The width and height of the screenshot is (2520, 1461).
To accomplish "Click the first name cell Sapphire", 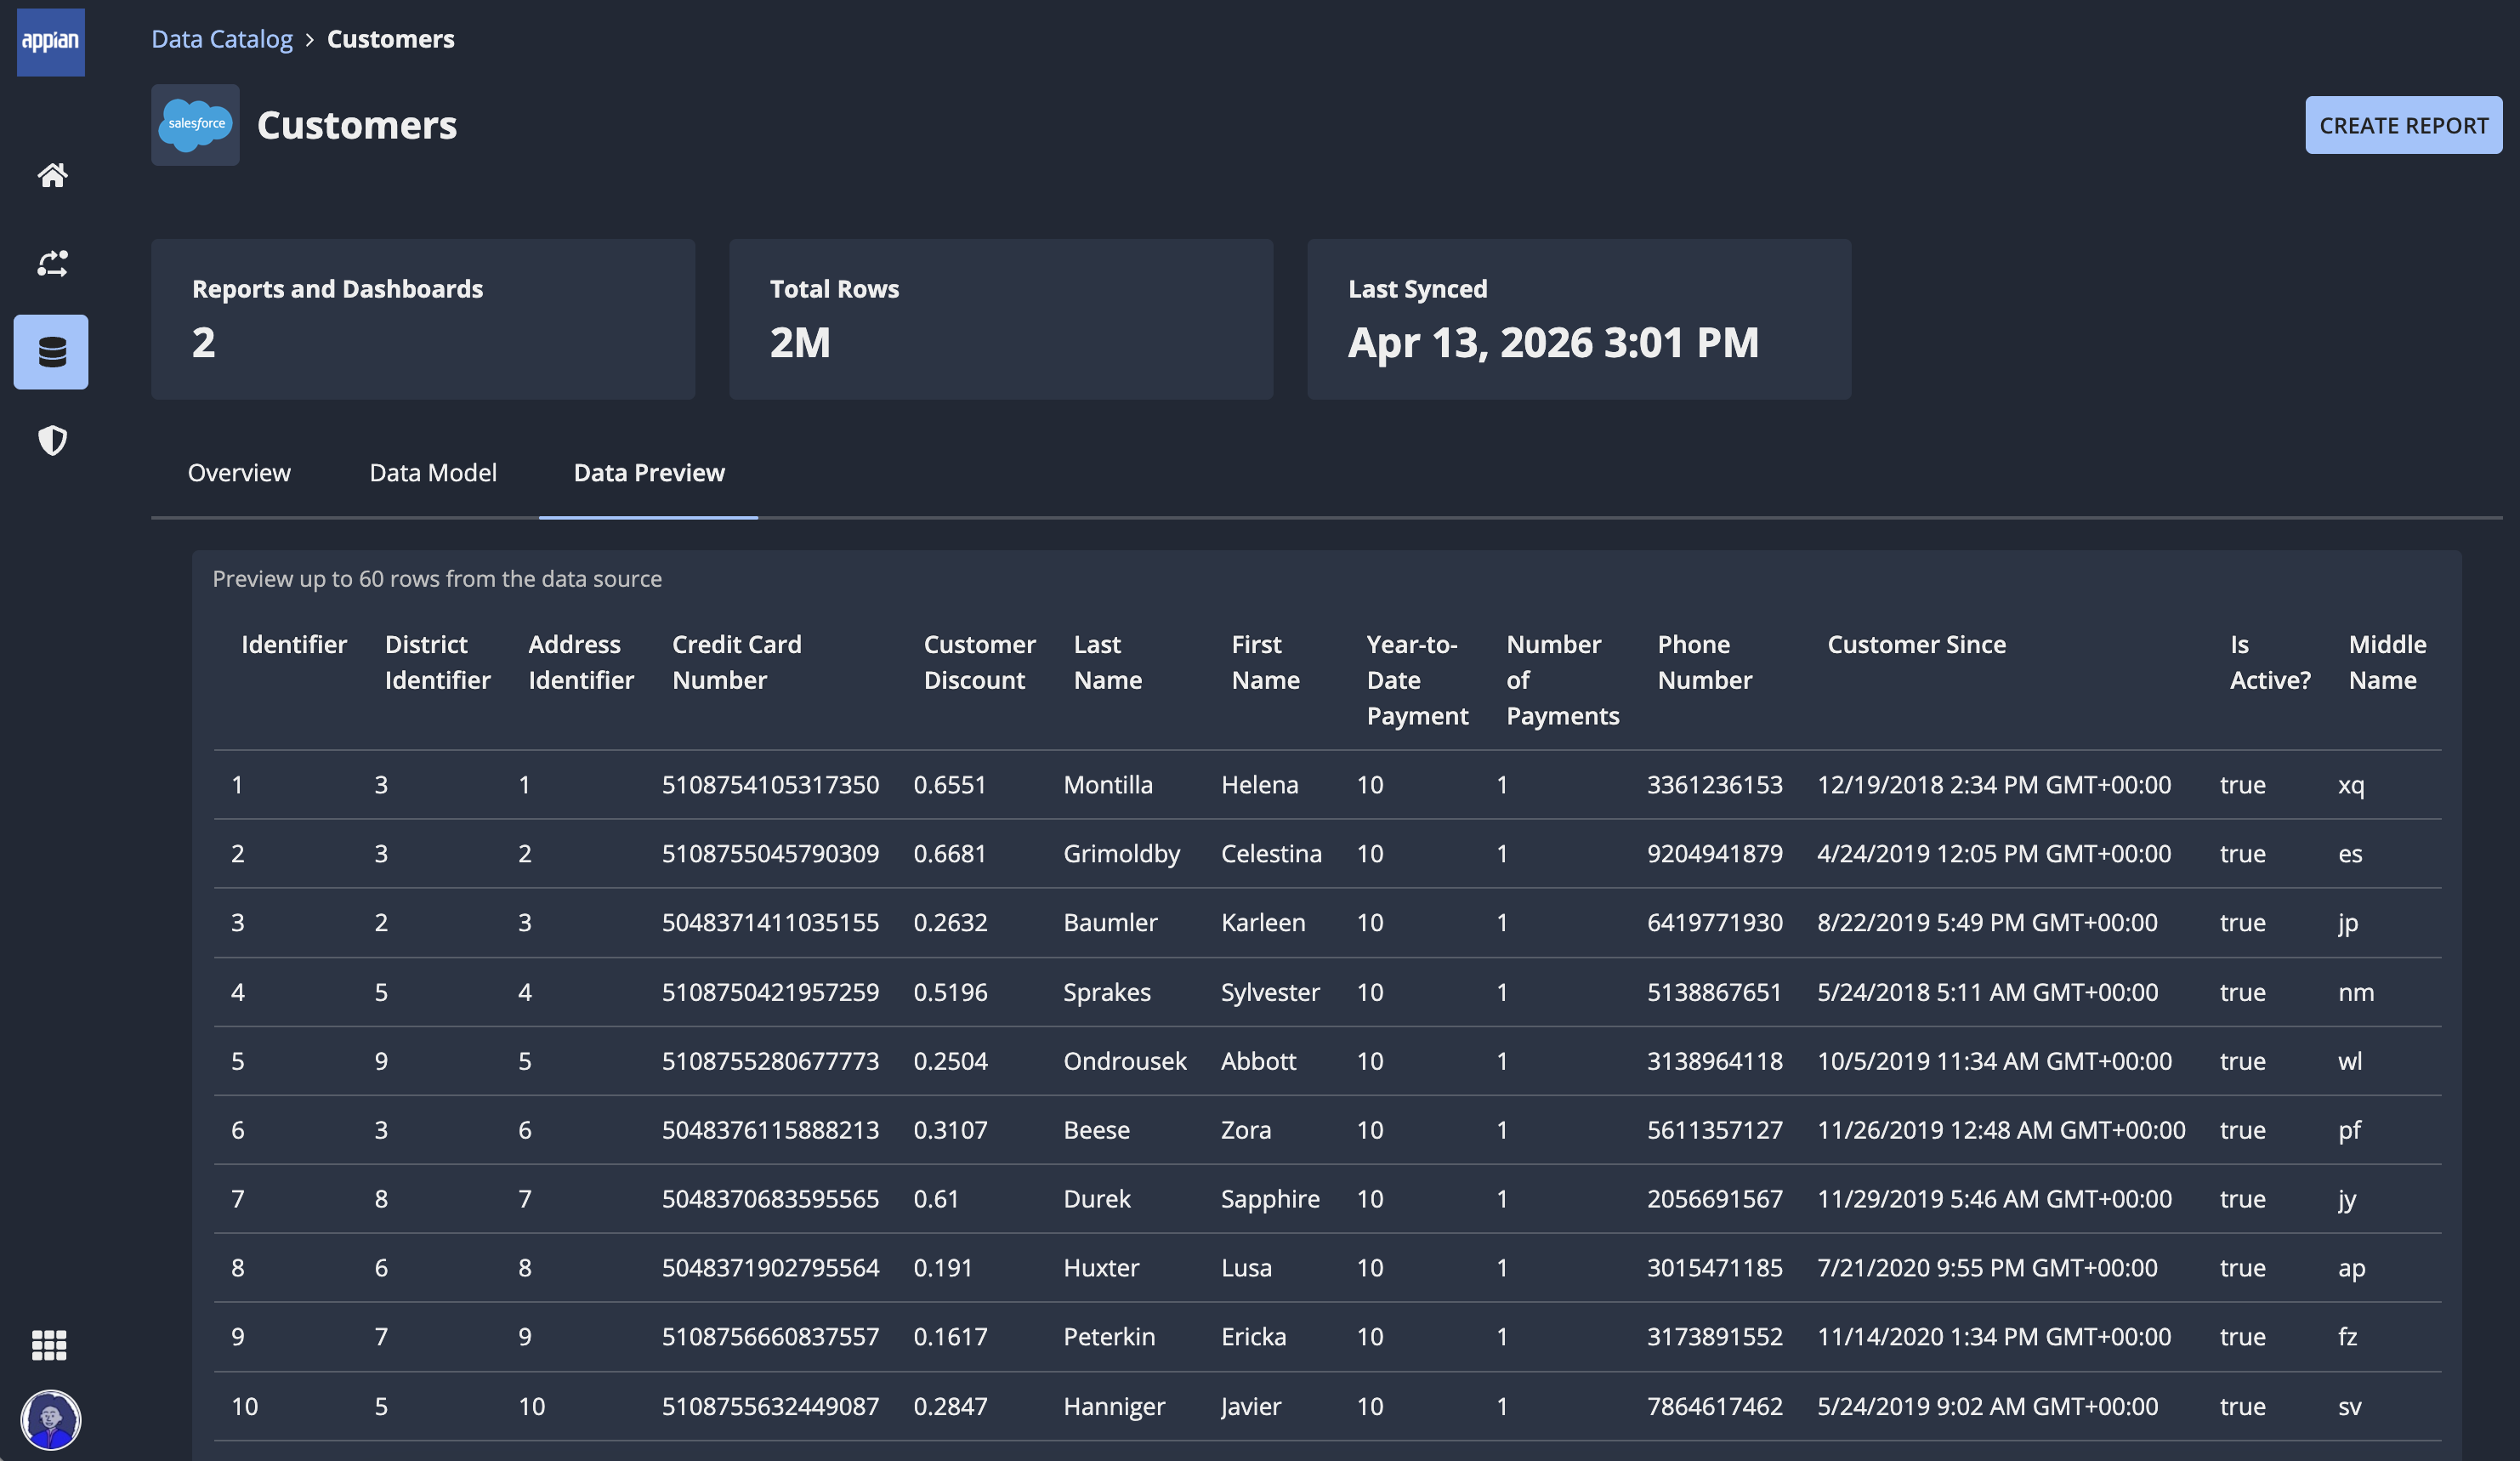I will click(x=1270, y=1199).
